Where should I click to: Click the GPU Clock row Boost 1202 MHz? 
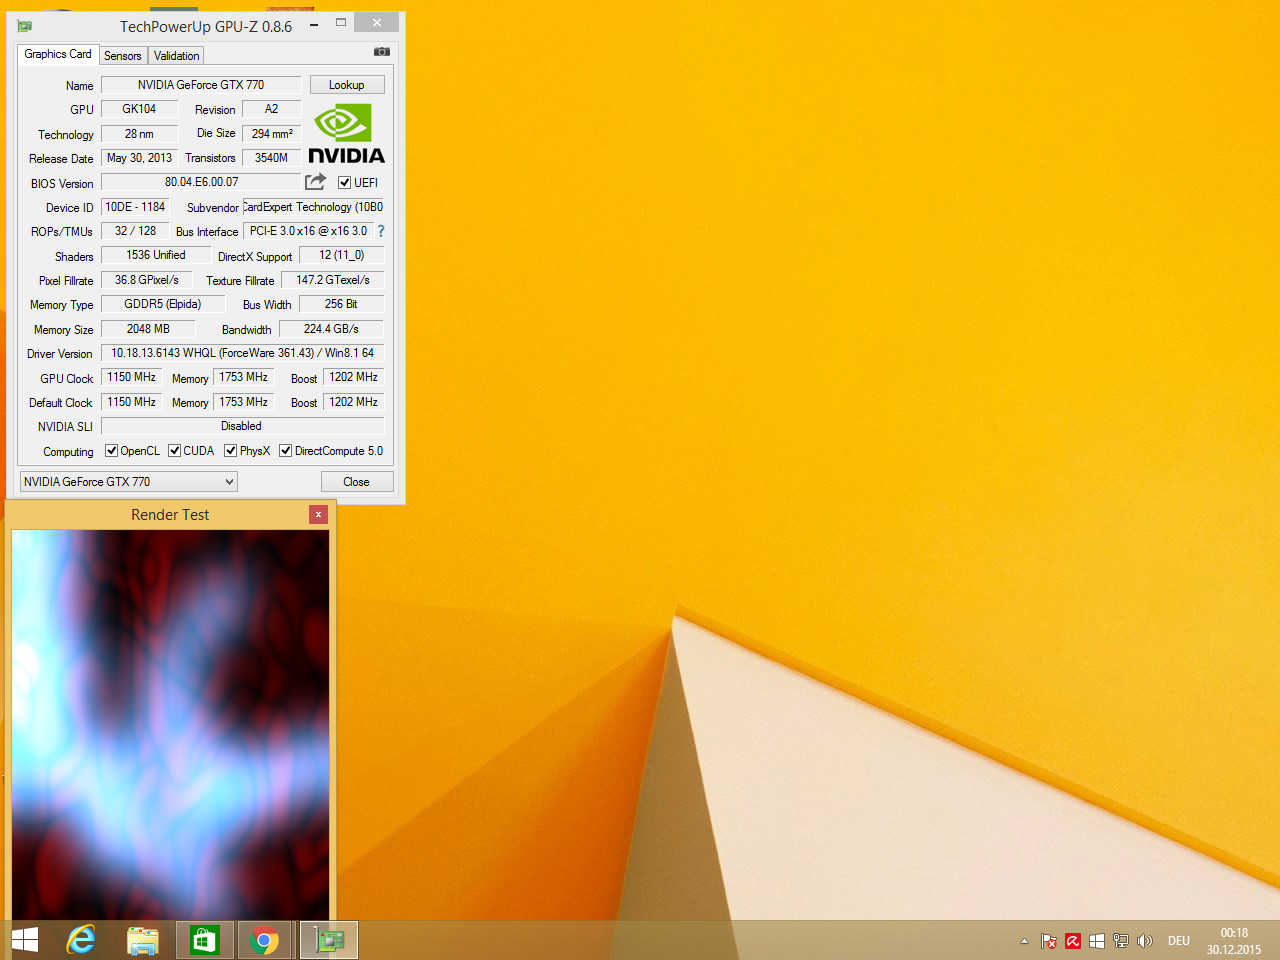(354, 377)
